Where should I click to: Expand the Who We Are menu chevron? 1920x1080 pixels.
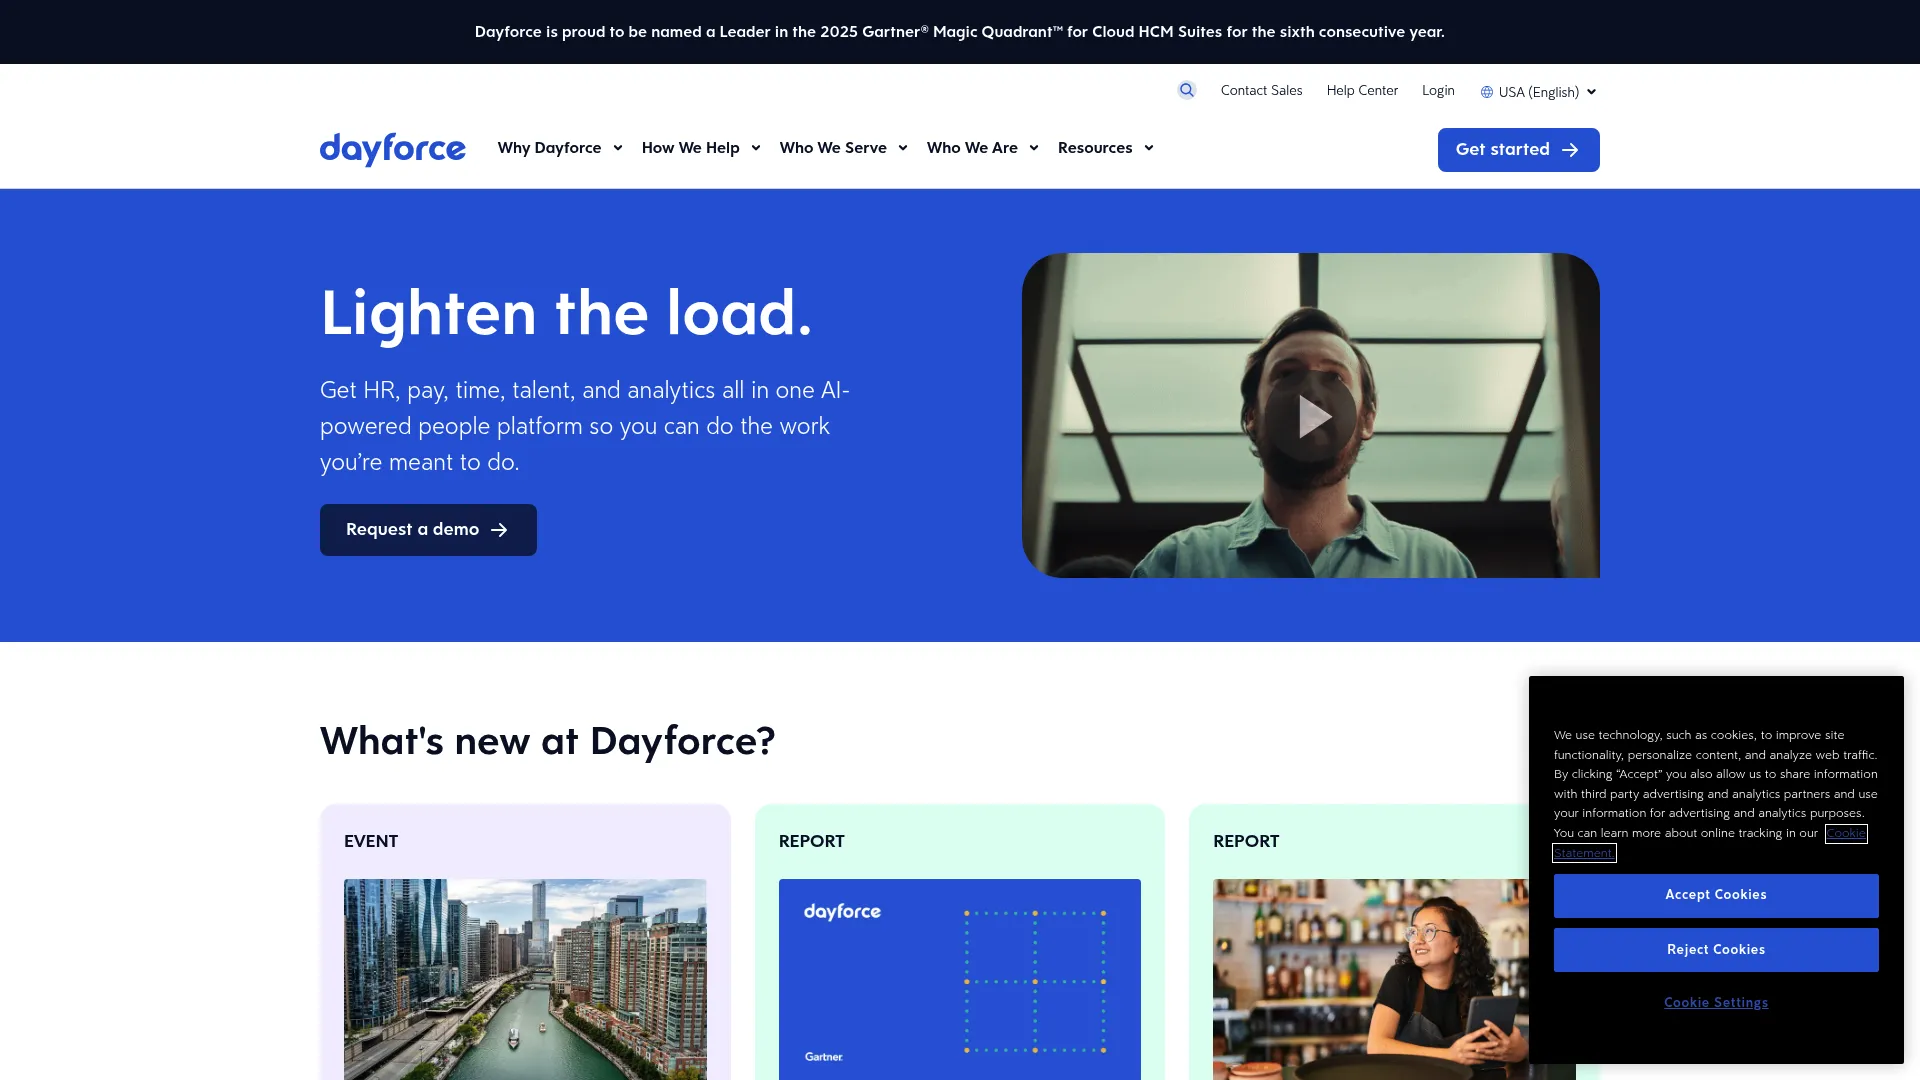tap(1034, 148)
